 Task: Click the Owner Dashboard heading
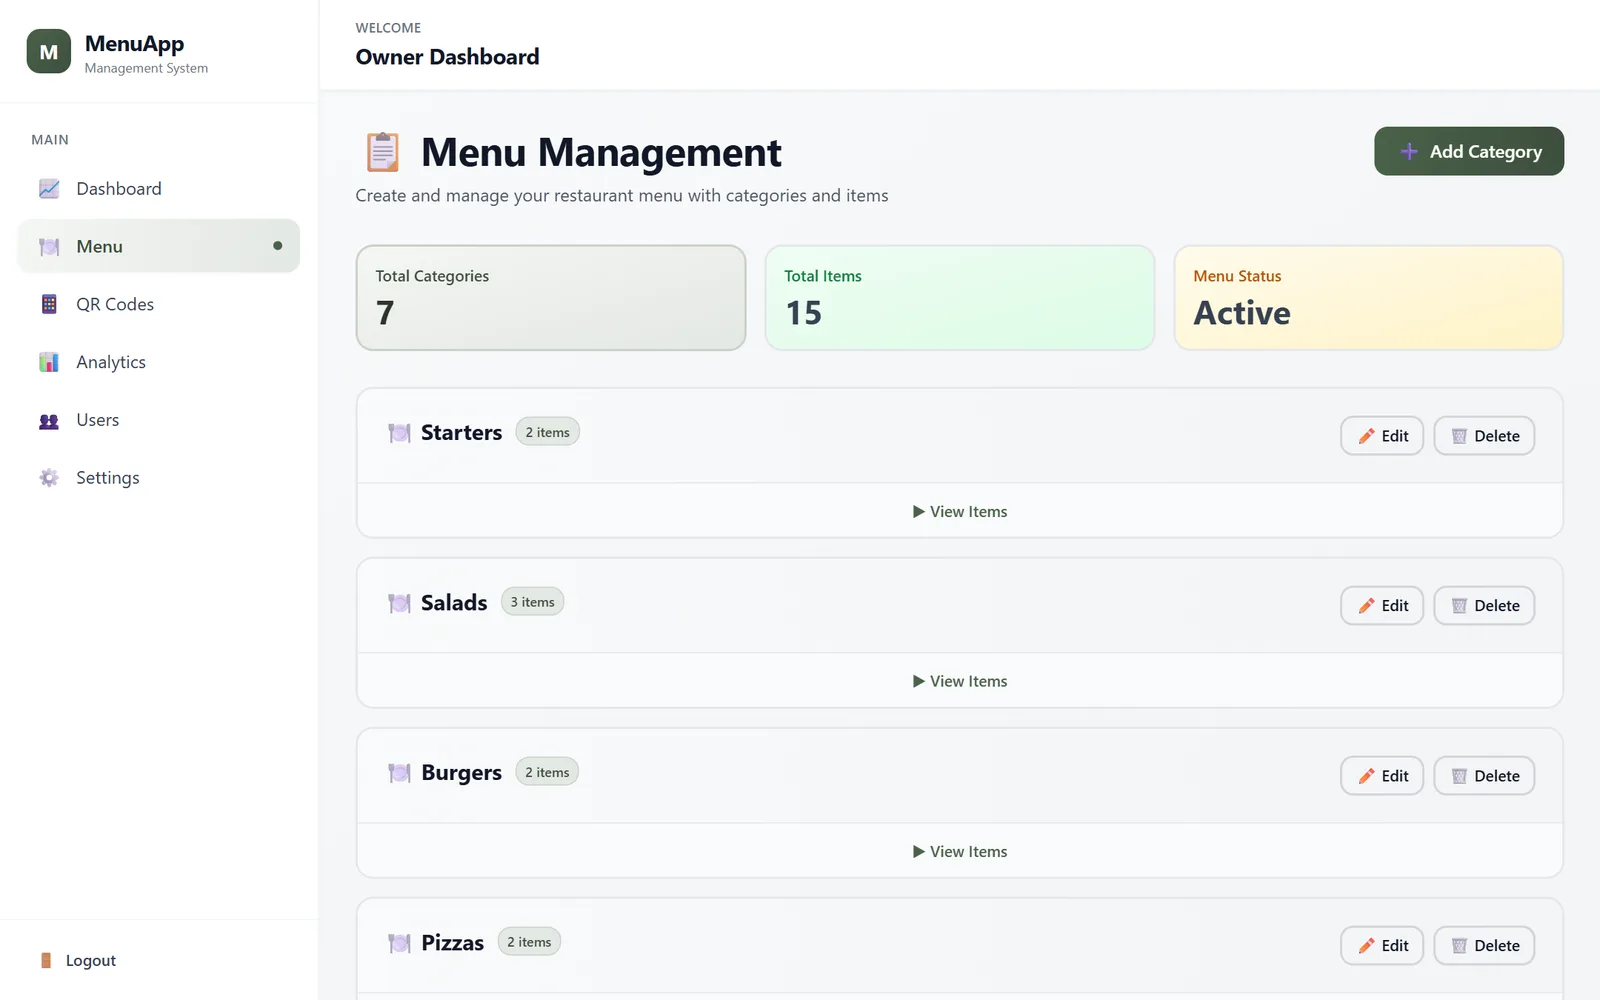[447, 57]
